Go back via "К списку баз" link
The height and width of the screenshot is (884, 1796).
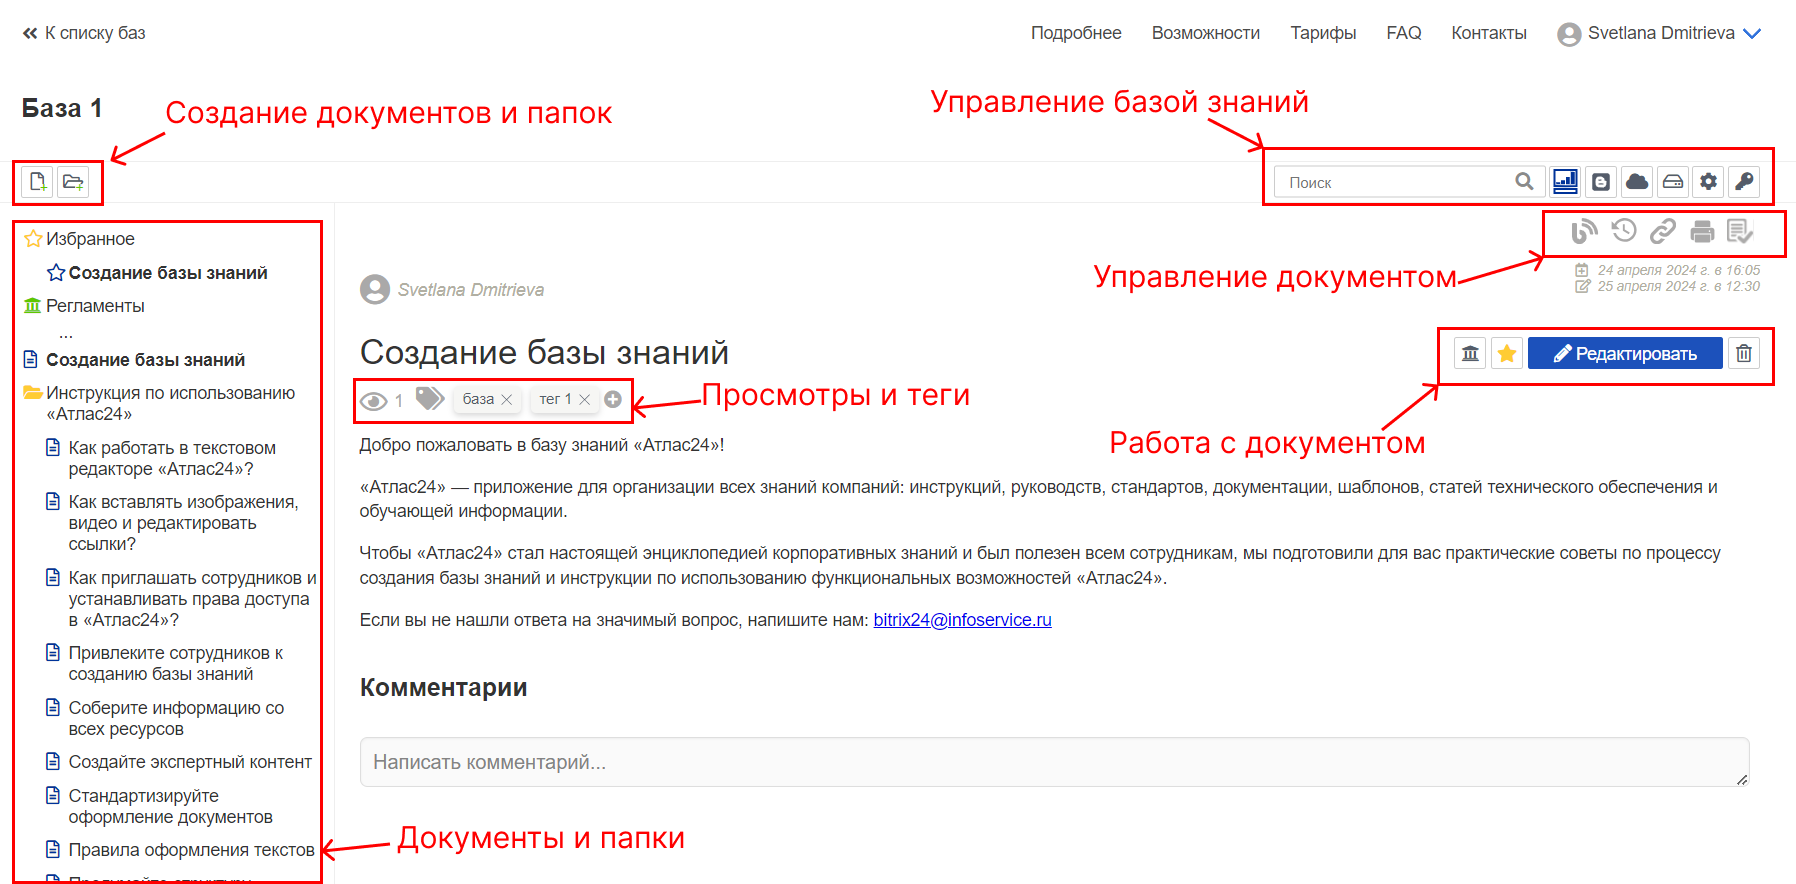pos(95,33)
